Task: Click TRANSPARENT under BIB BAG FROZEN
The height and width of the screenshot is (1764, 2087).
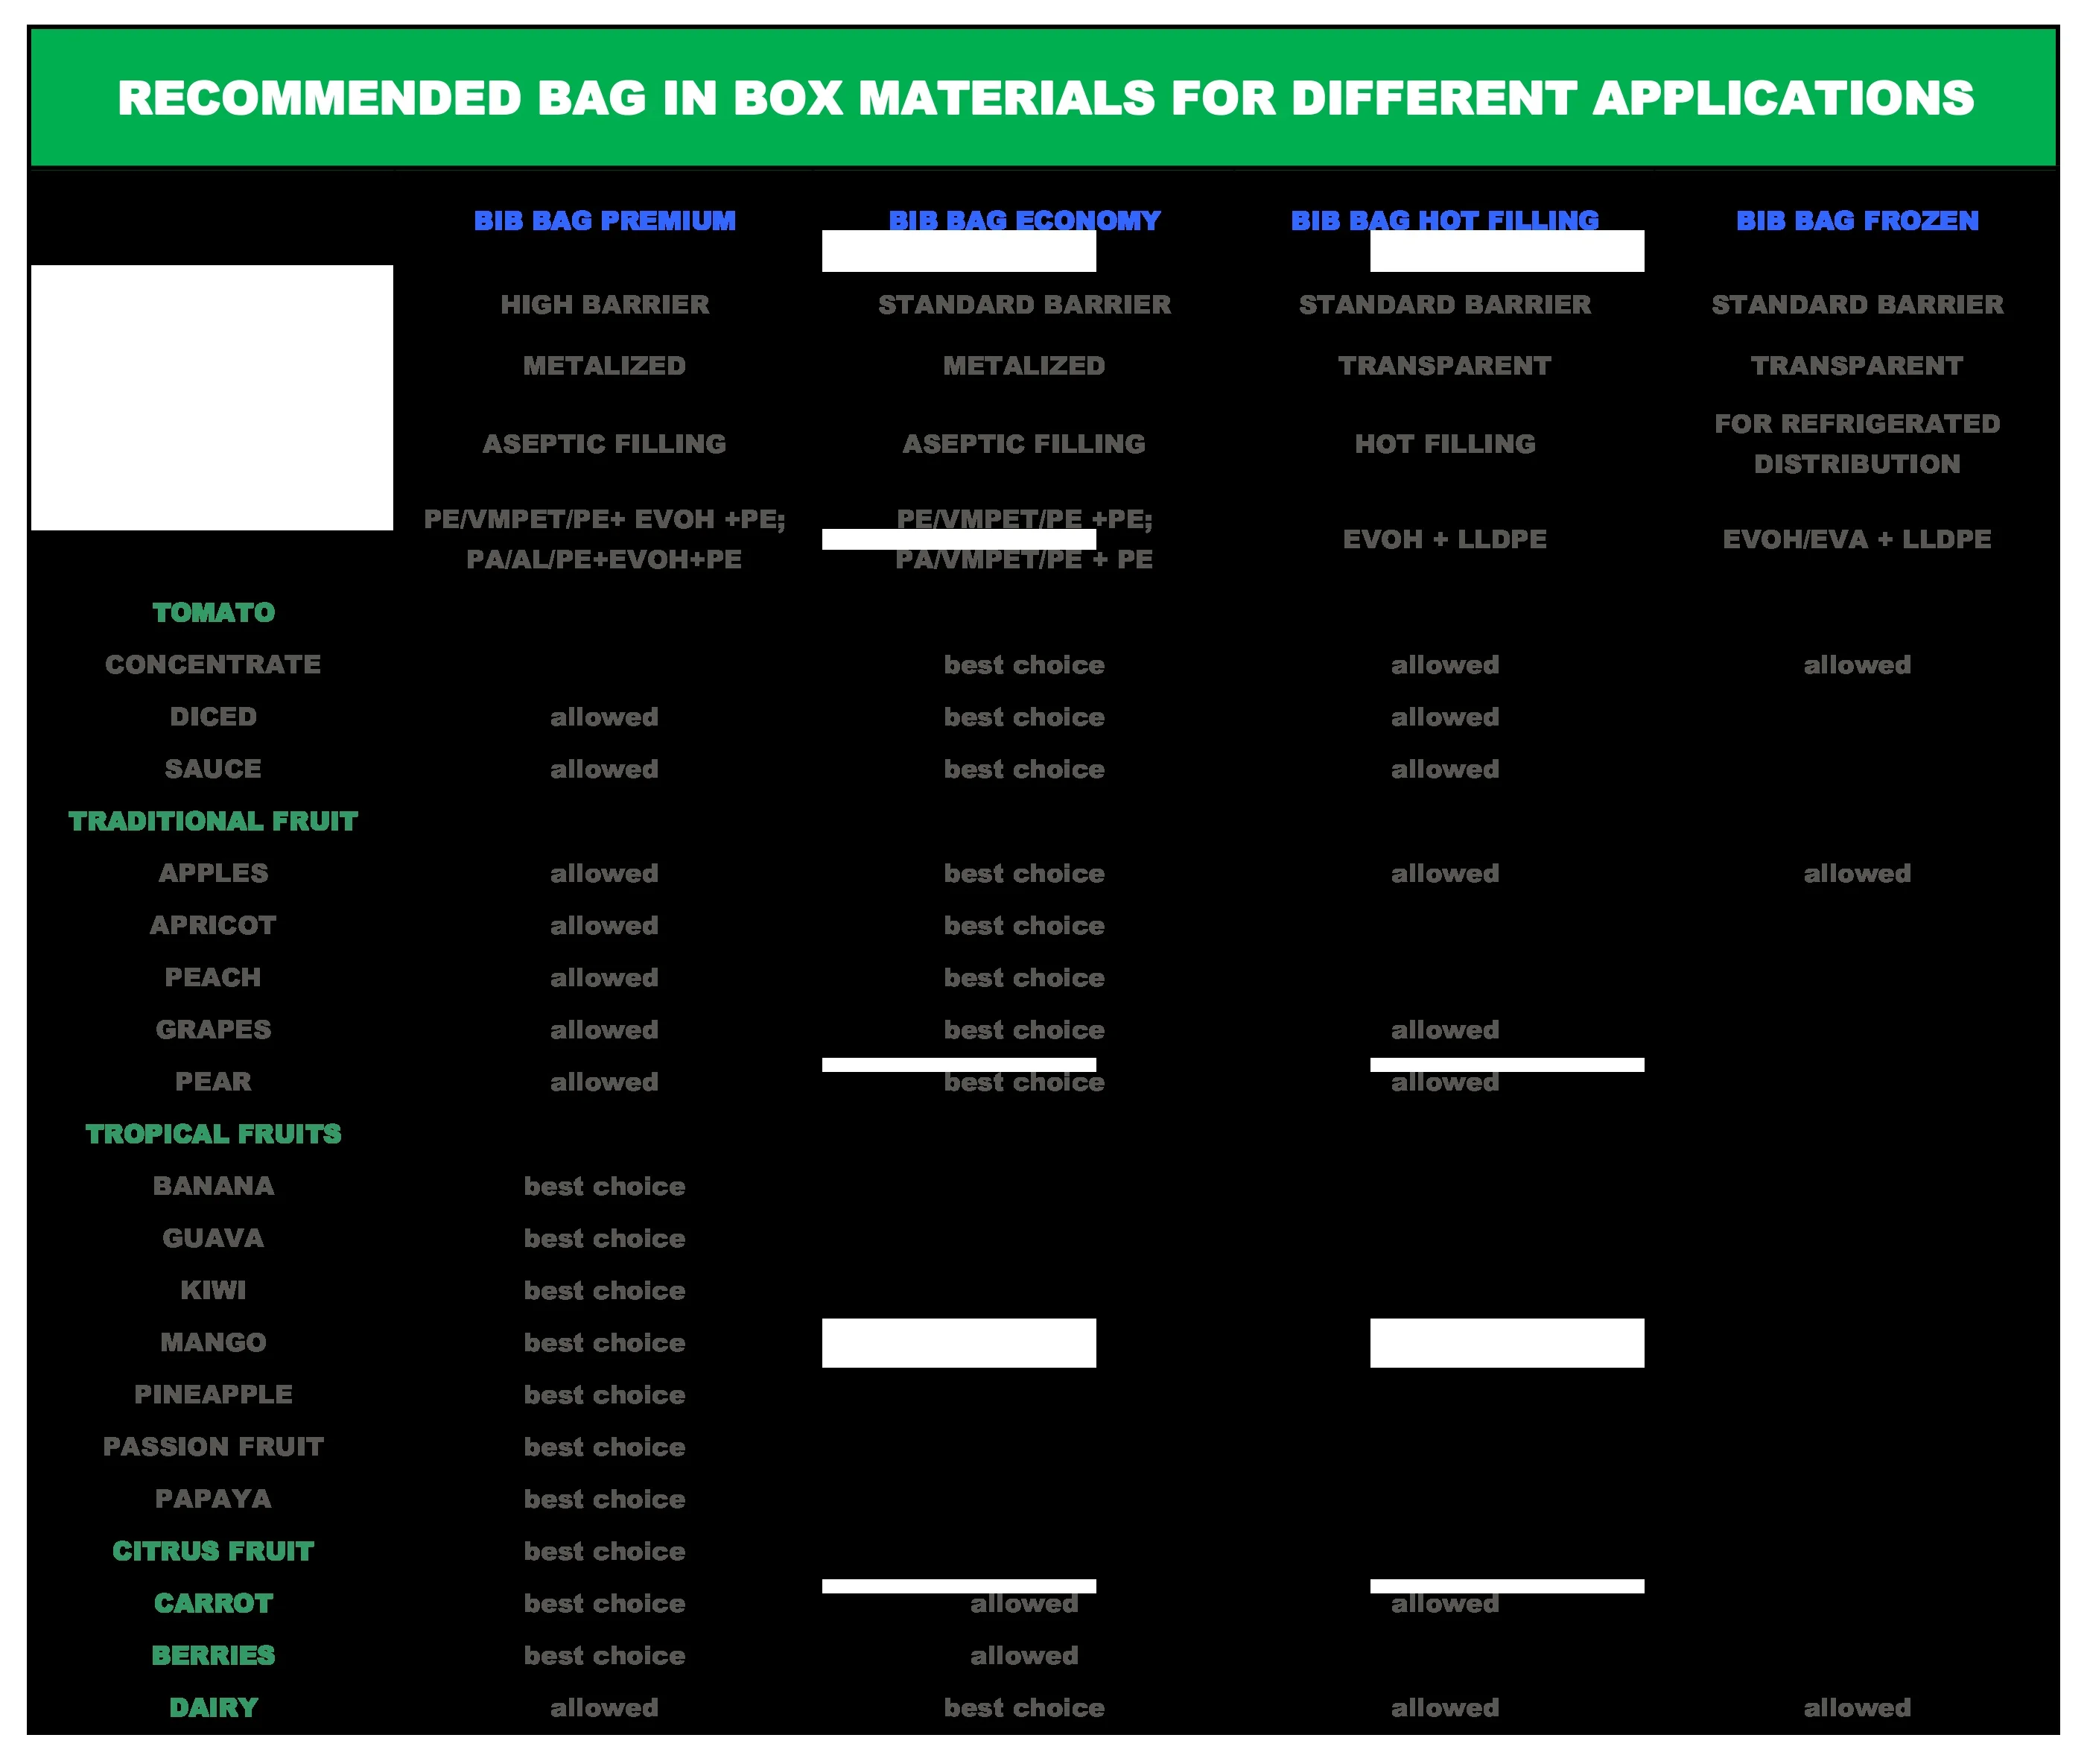Action: tap(1857, 365)
